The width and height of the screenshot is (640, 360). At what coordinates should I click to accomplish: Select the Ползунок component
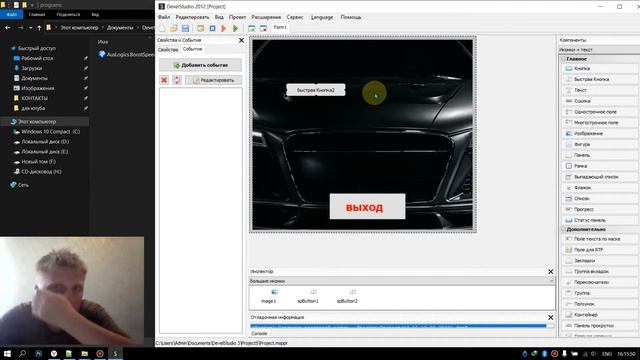tap(600, 304)
